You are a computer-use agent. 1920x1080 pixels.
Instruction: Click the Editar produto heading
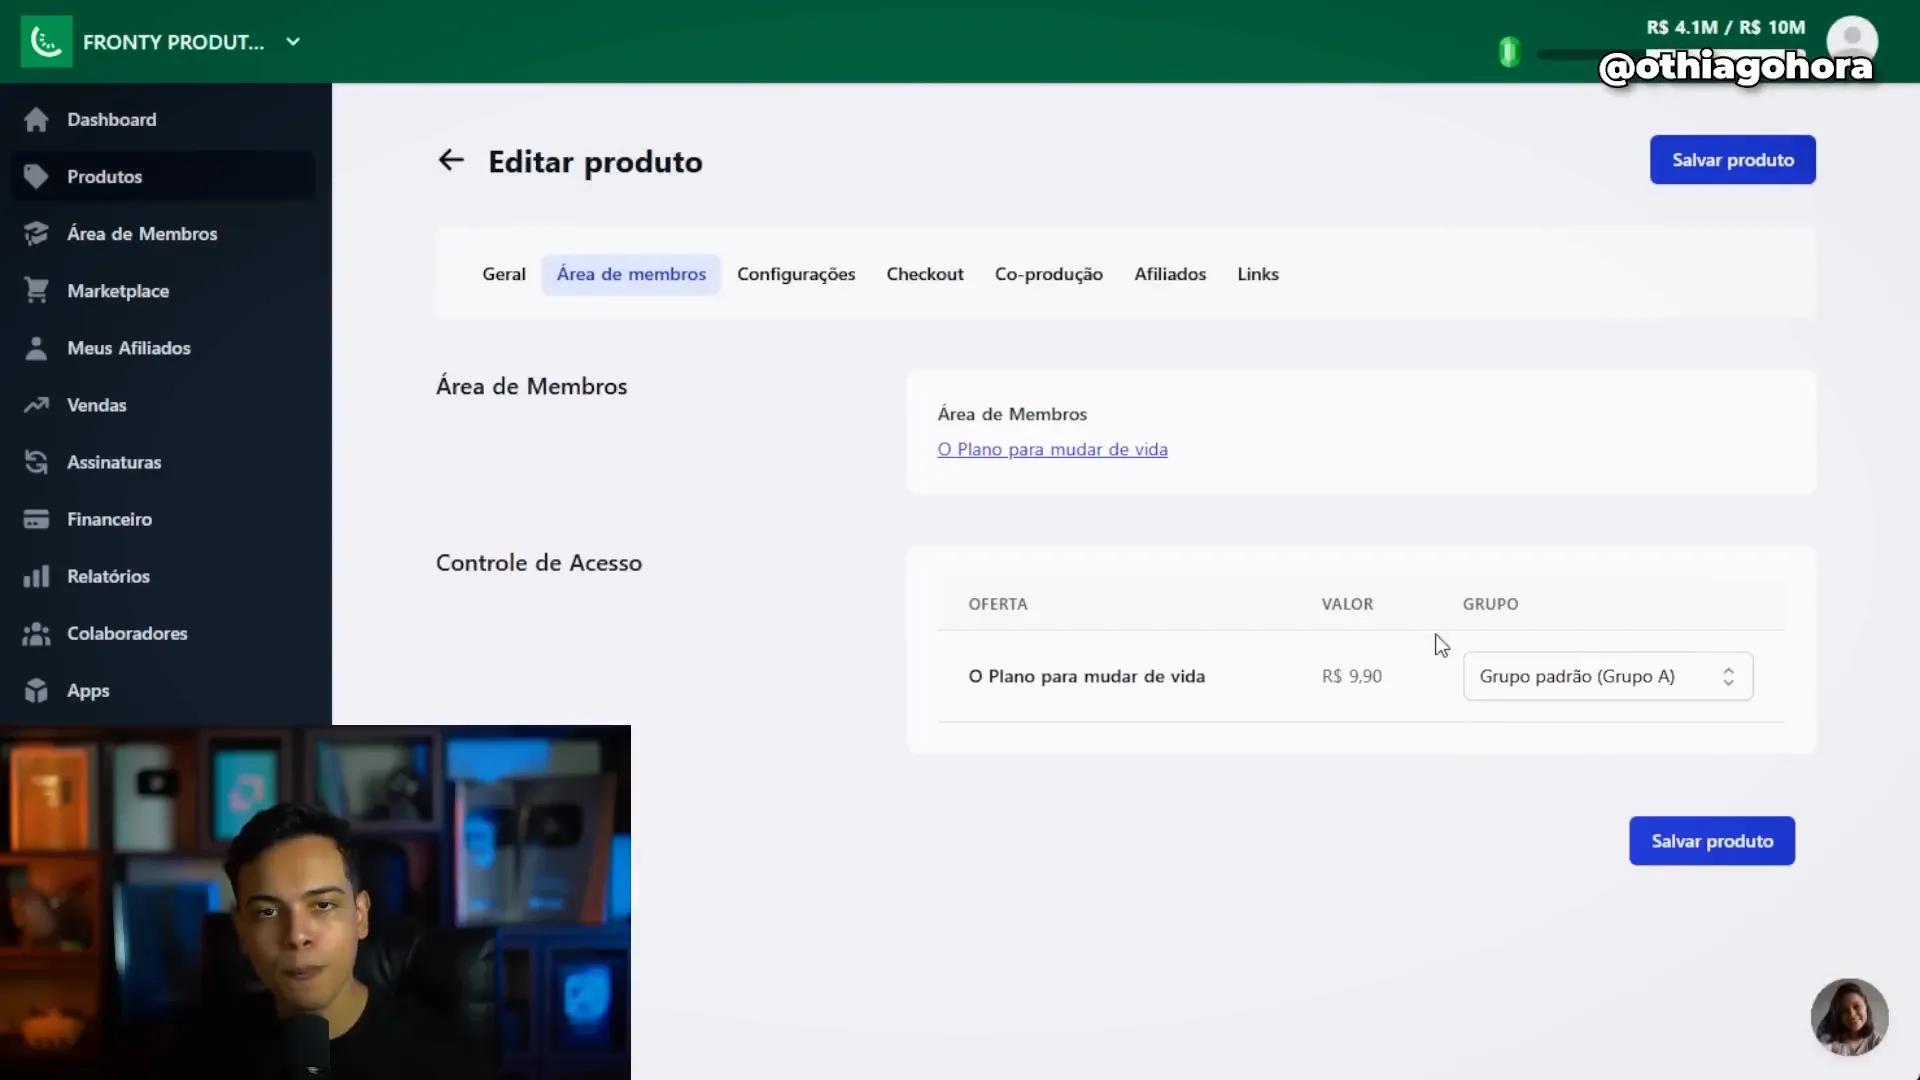click(x=595, y=161)
